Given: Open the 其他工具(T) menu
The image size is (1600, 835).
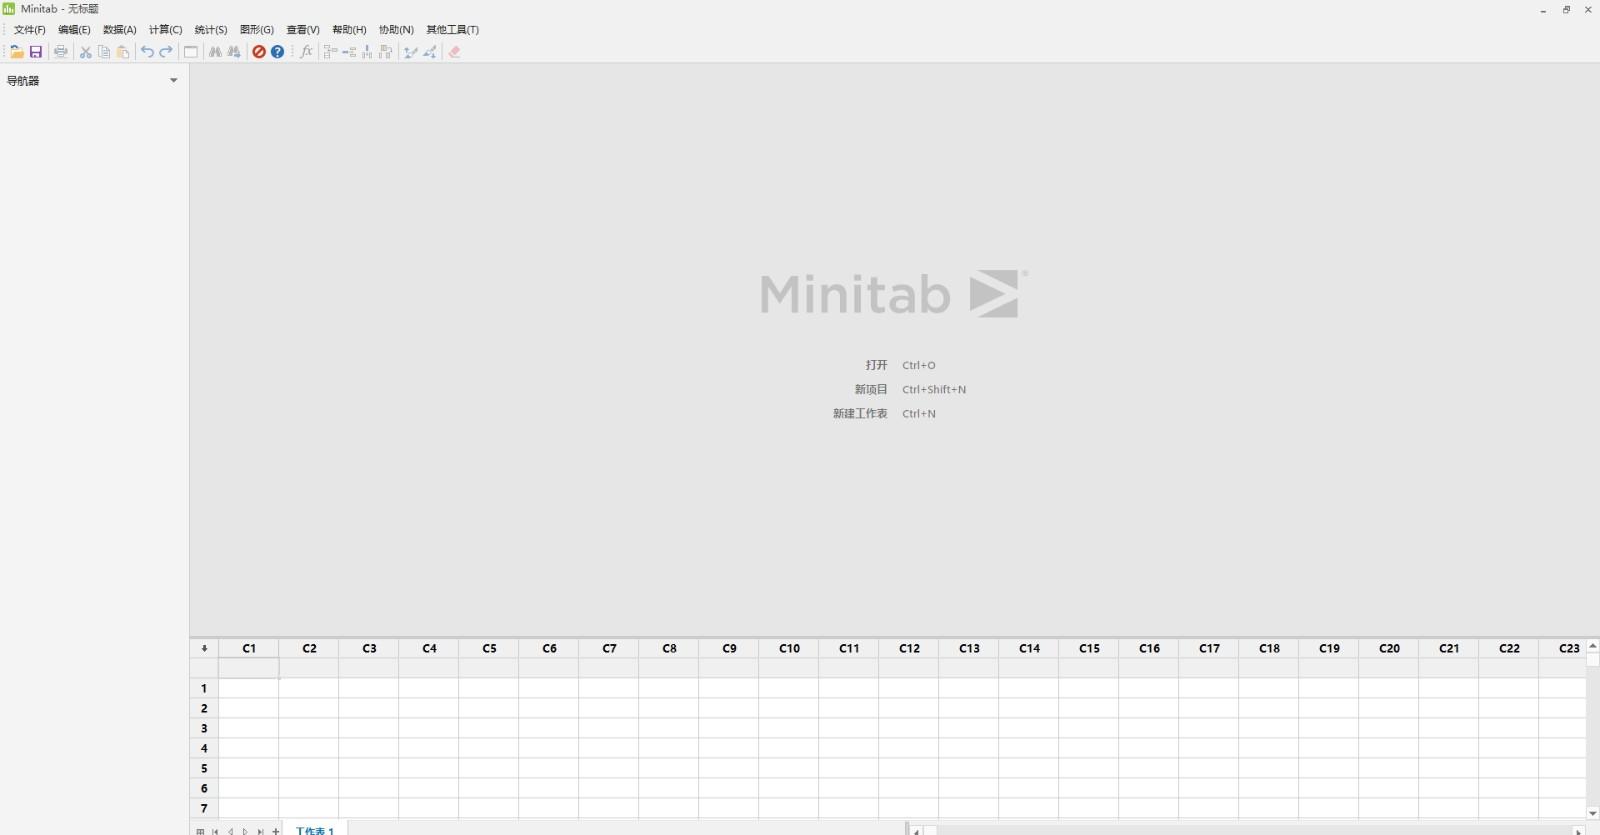Looking at the screenshot, I should point(452,30).
